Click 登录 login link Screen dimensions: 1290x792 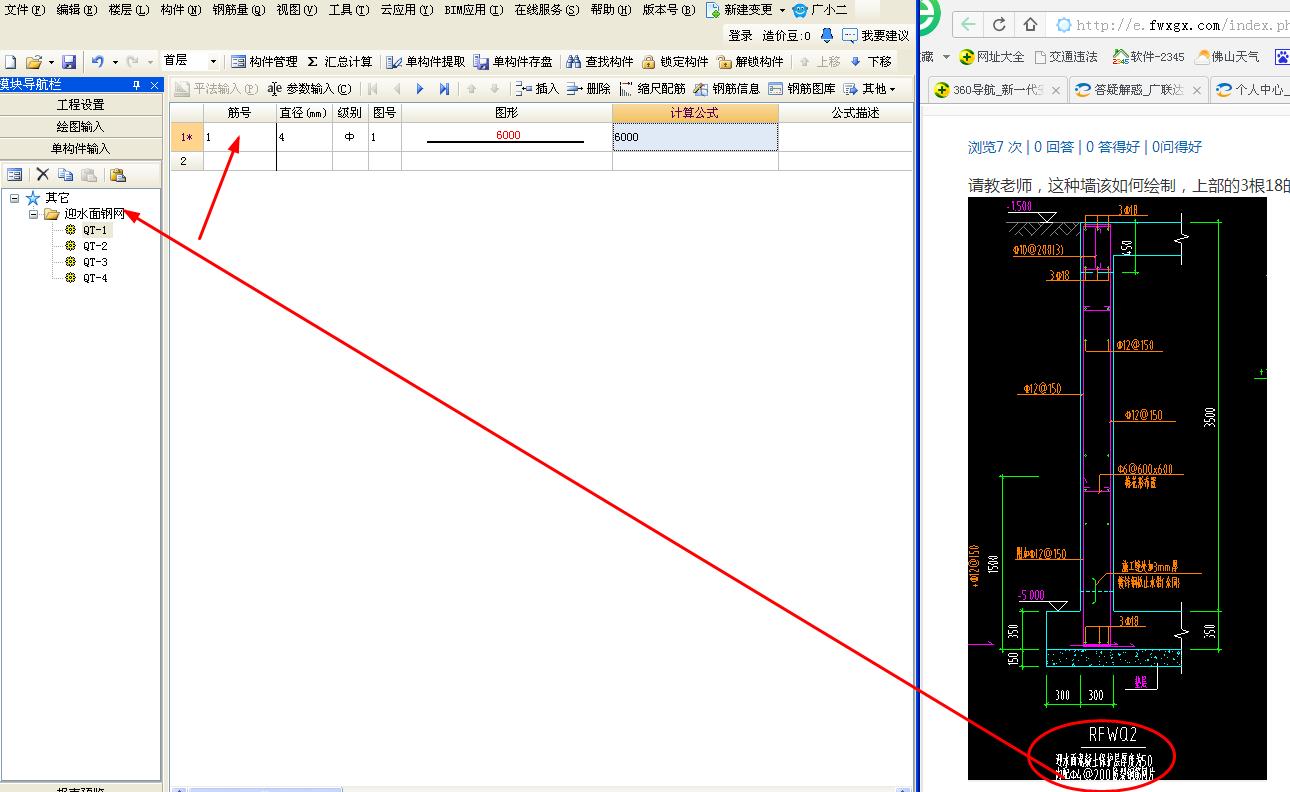tap(740, 36)
